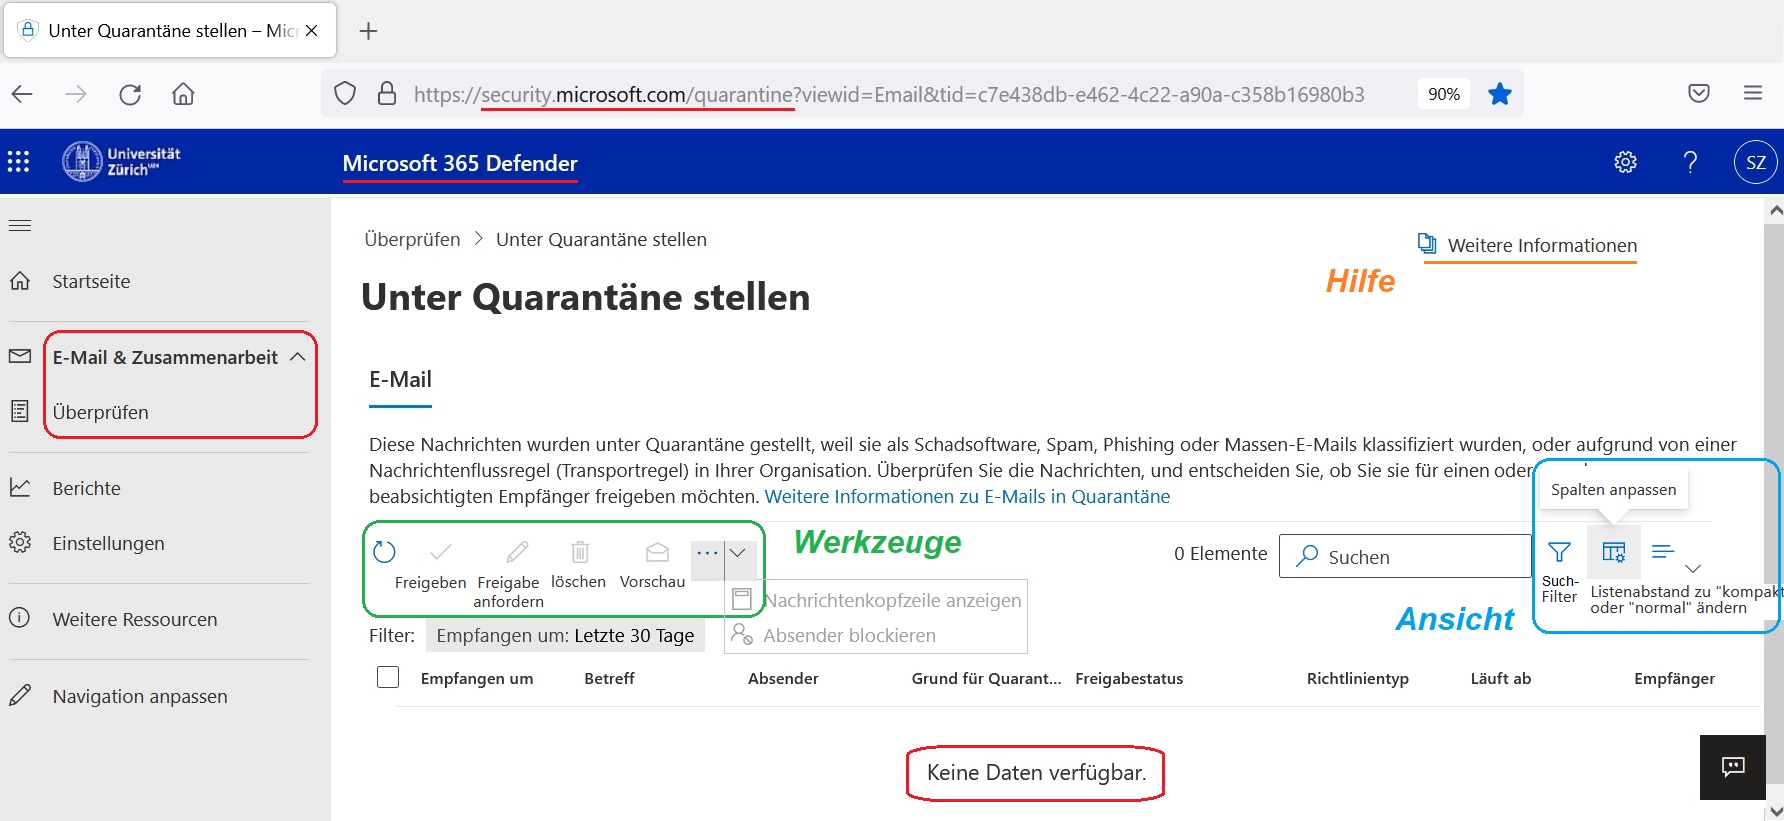
Task: Open the SZ account avatar
Action: coord(1755,162)
